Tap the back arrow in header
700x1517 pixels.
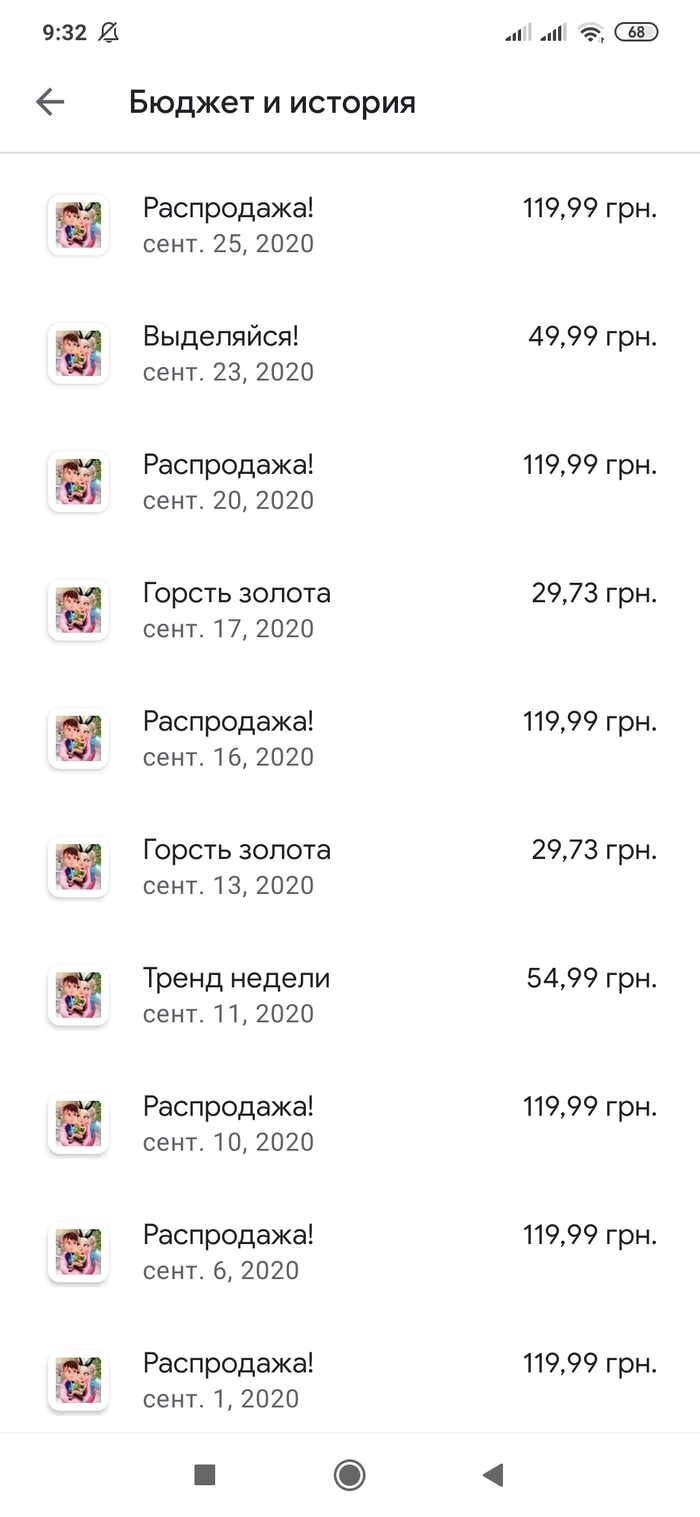(50, 102)
